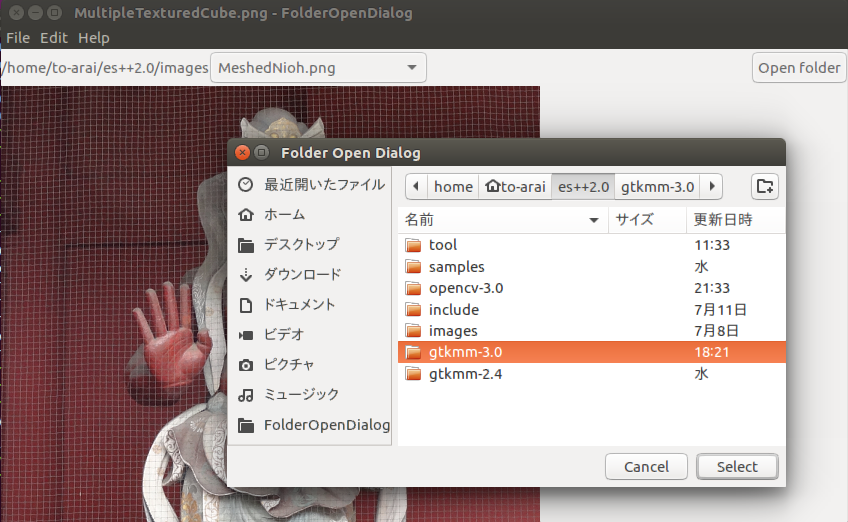Screen dimensions: 848x522
Task: Click the path bar left arrow
Action: tap(416, 187)
